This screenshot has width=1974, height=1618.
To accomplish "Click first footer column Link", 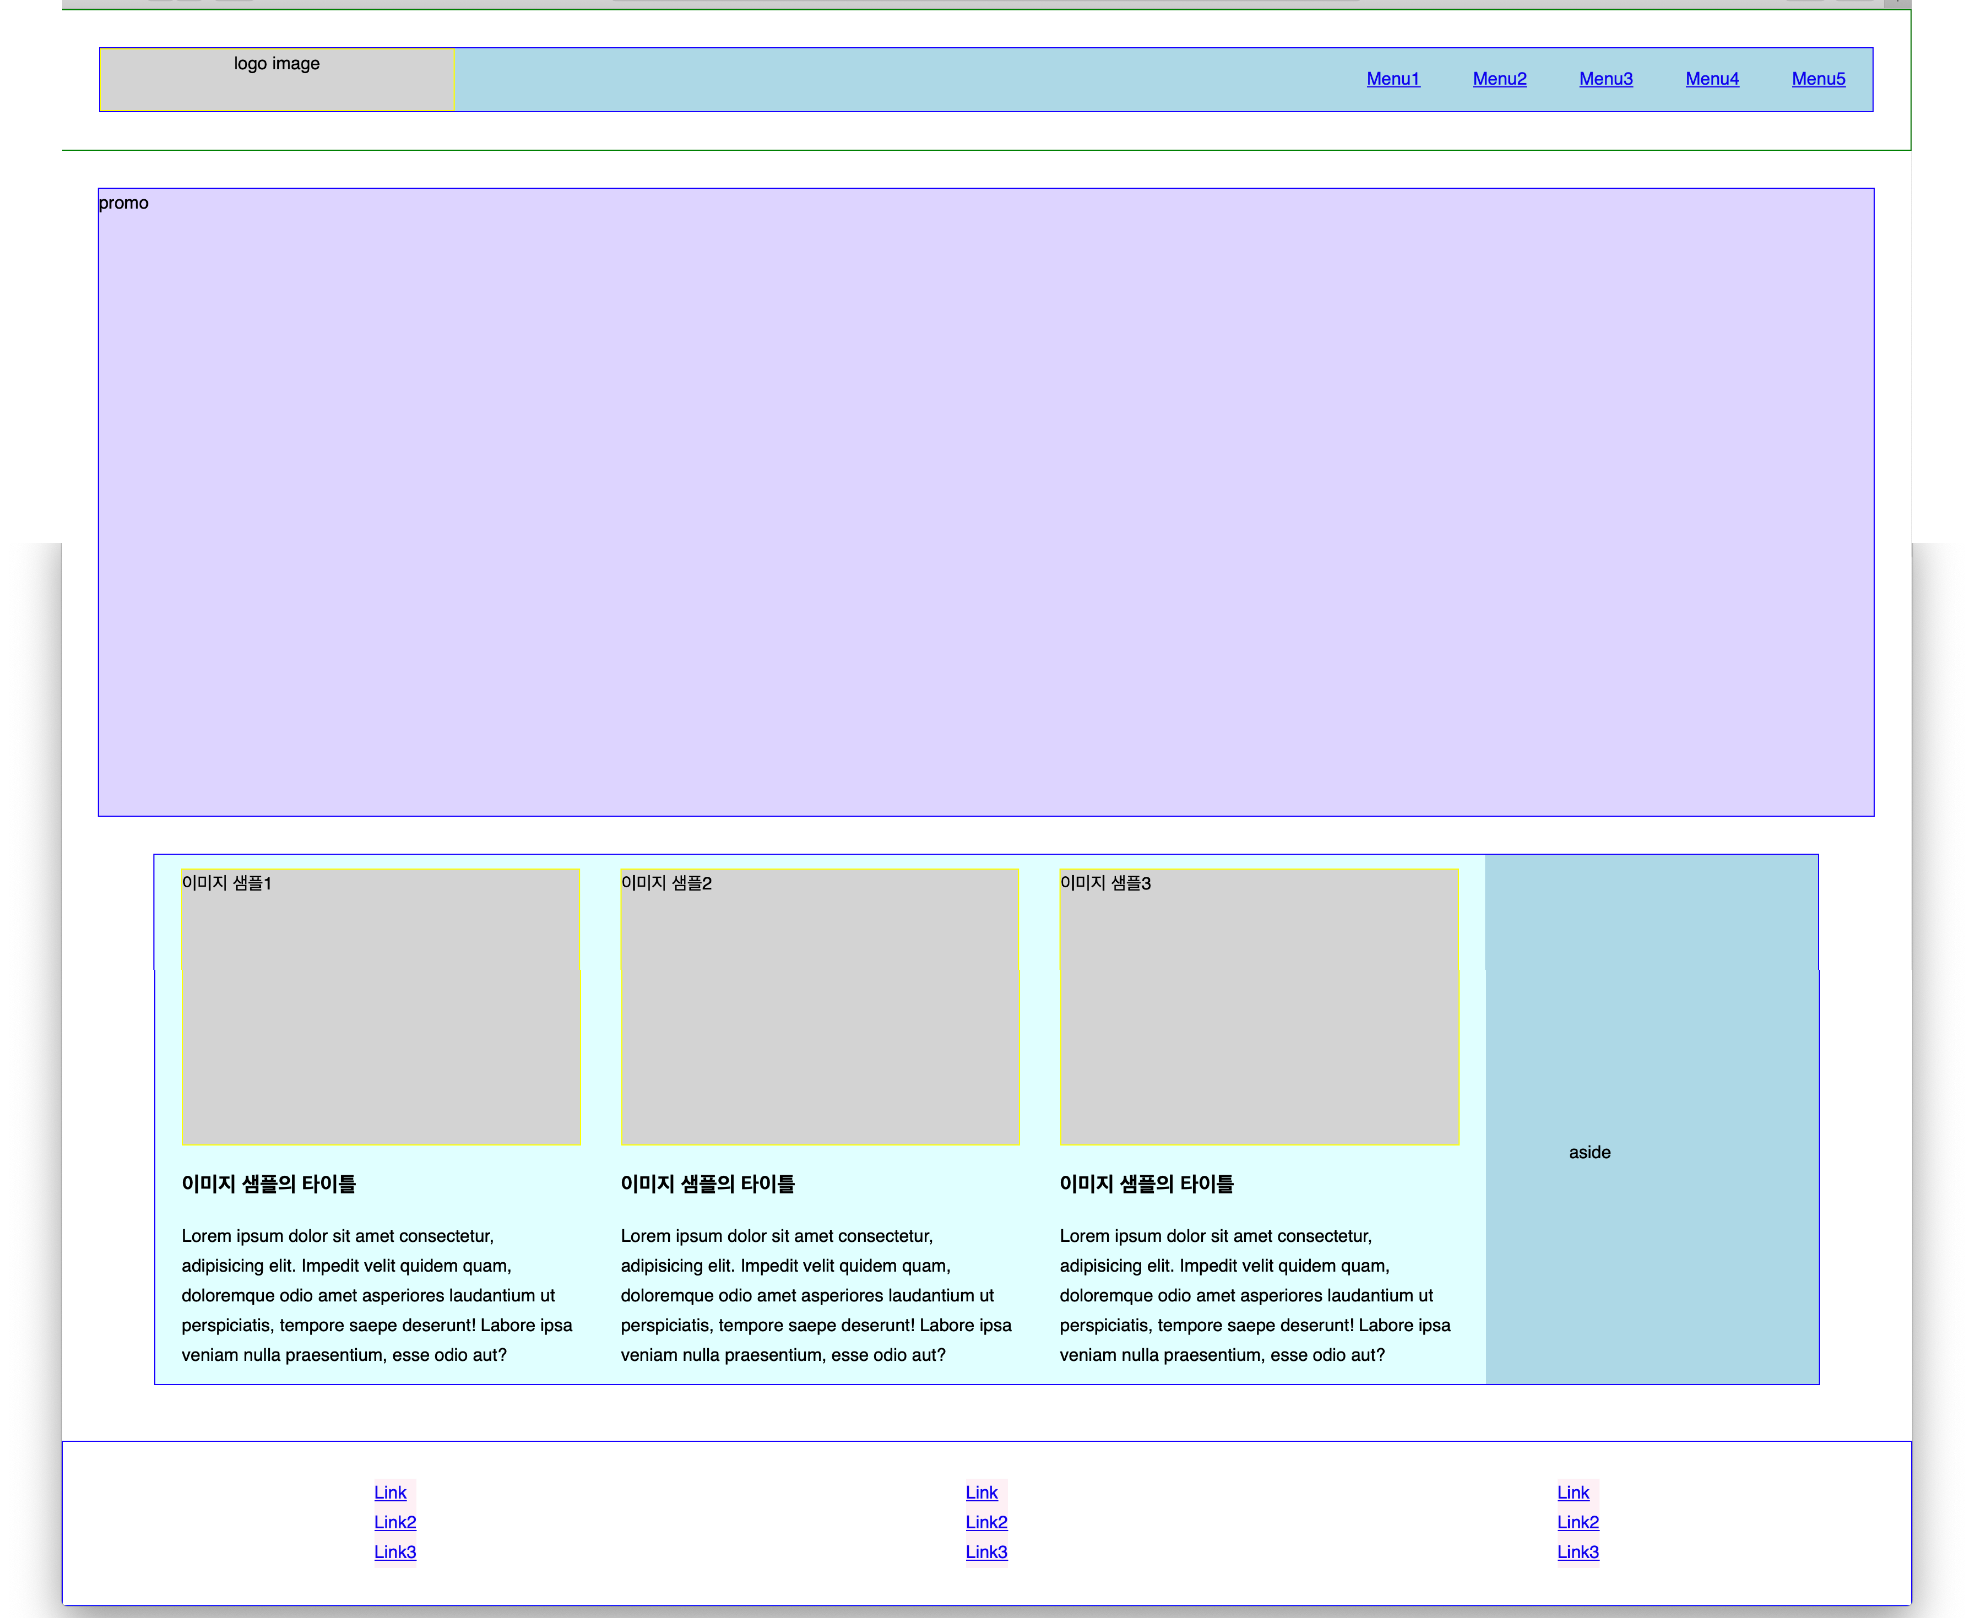I will click(390, 1493).
